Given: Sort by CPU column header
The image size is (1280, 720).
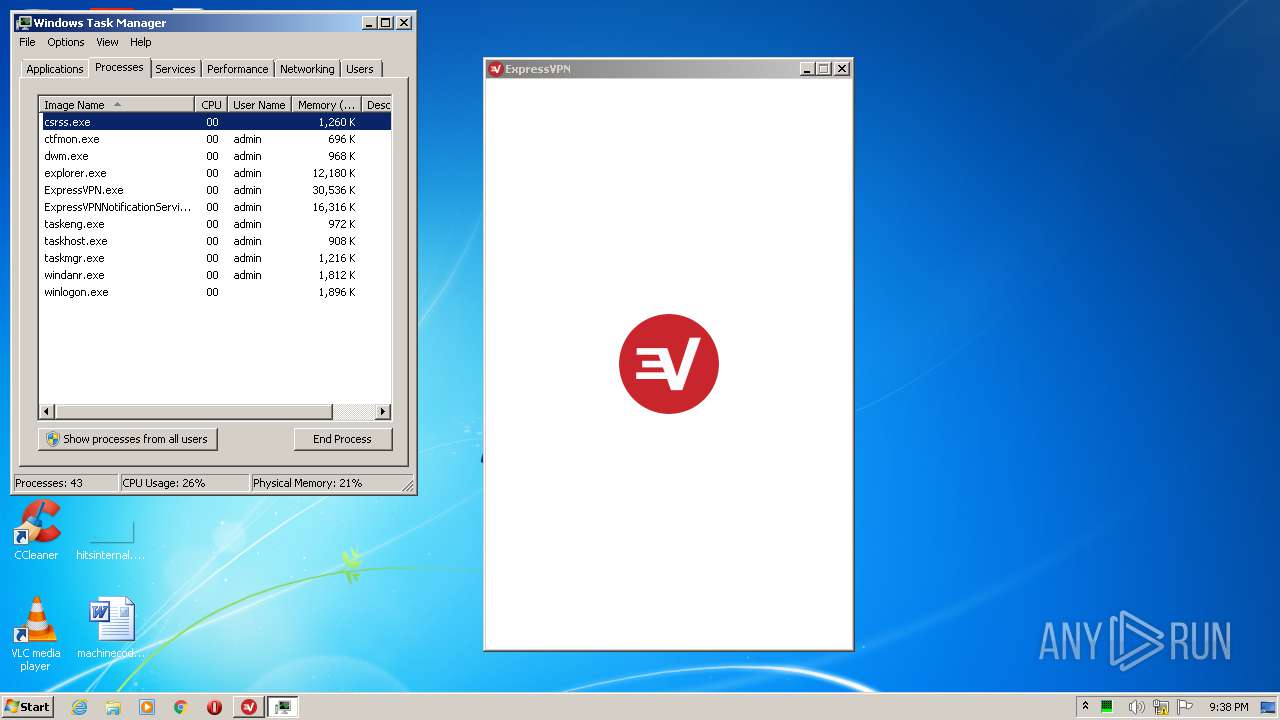Looking at the screenshot, I should (211, 105).
